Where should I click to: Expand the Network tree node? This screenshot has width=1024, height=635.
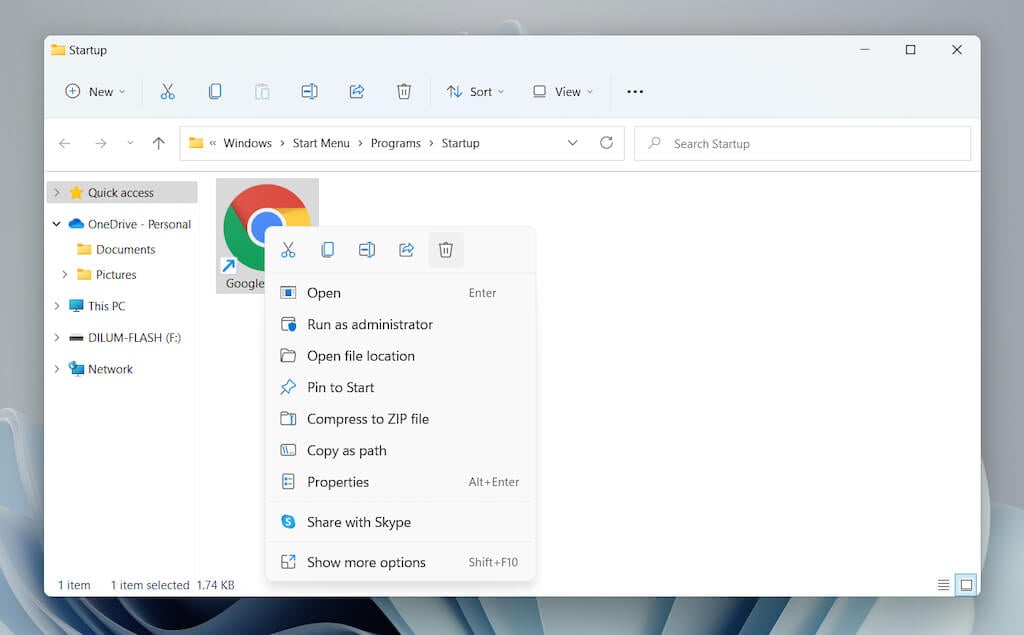point(57,369)
